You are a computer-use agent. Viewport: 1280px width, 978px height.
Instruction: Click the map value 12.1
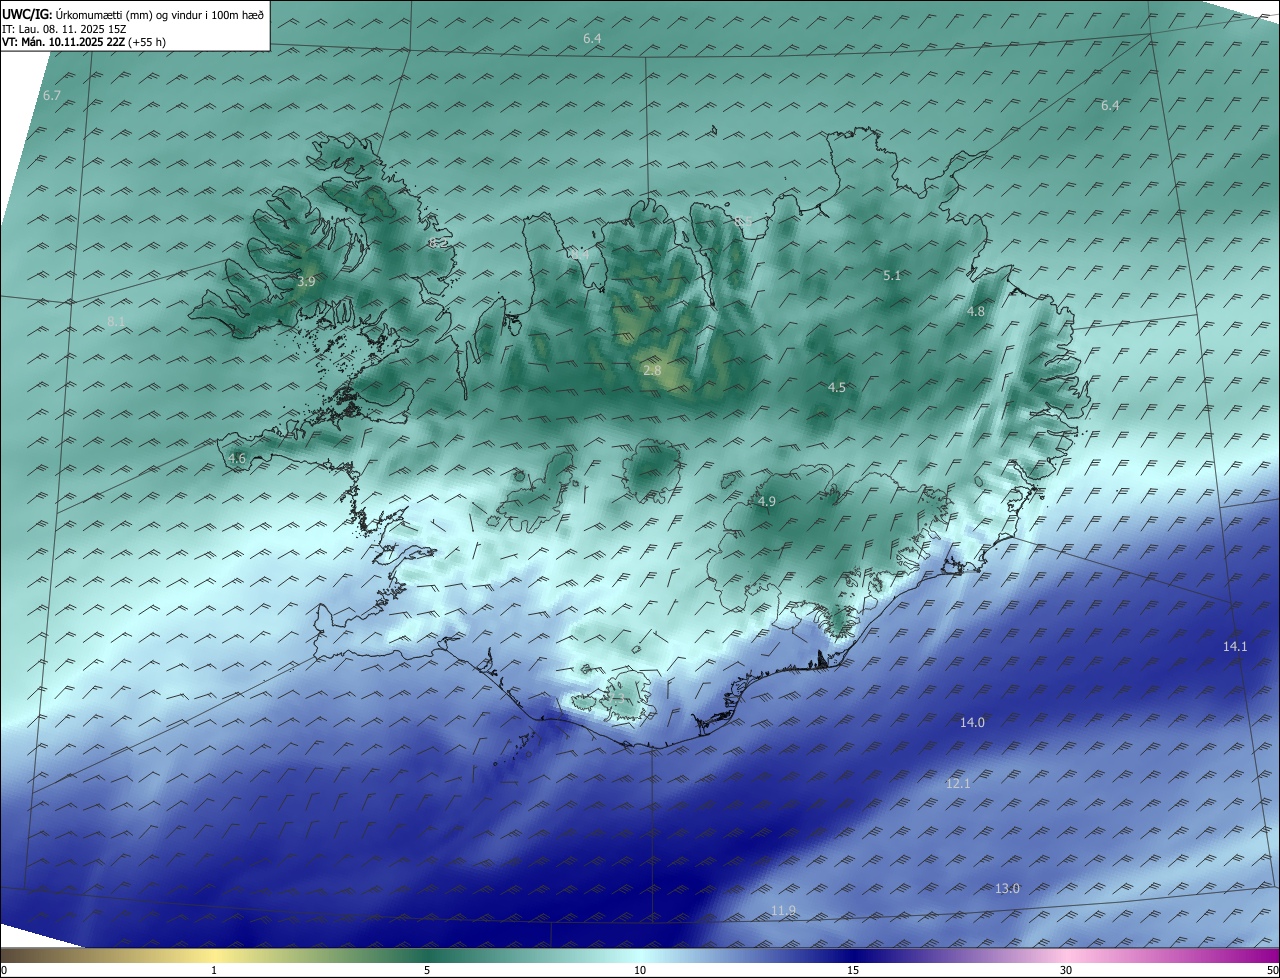(958, 783)
